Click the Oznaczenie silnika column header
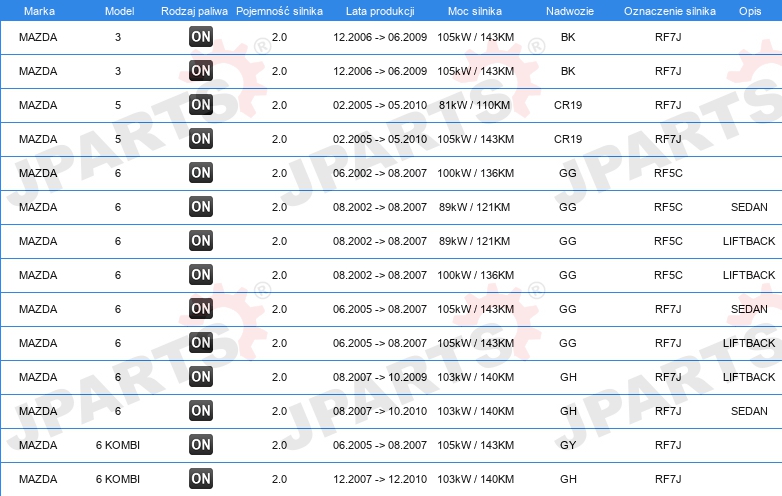The width and height of the screenshot is (782, 496). tap(670, 11)
